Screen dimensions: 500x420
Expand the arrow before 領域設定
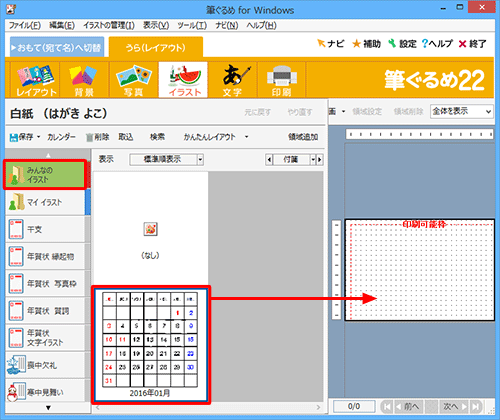point(343,111)
